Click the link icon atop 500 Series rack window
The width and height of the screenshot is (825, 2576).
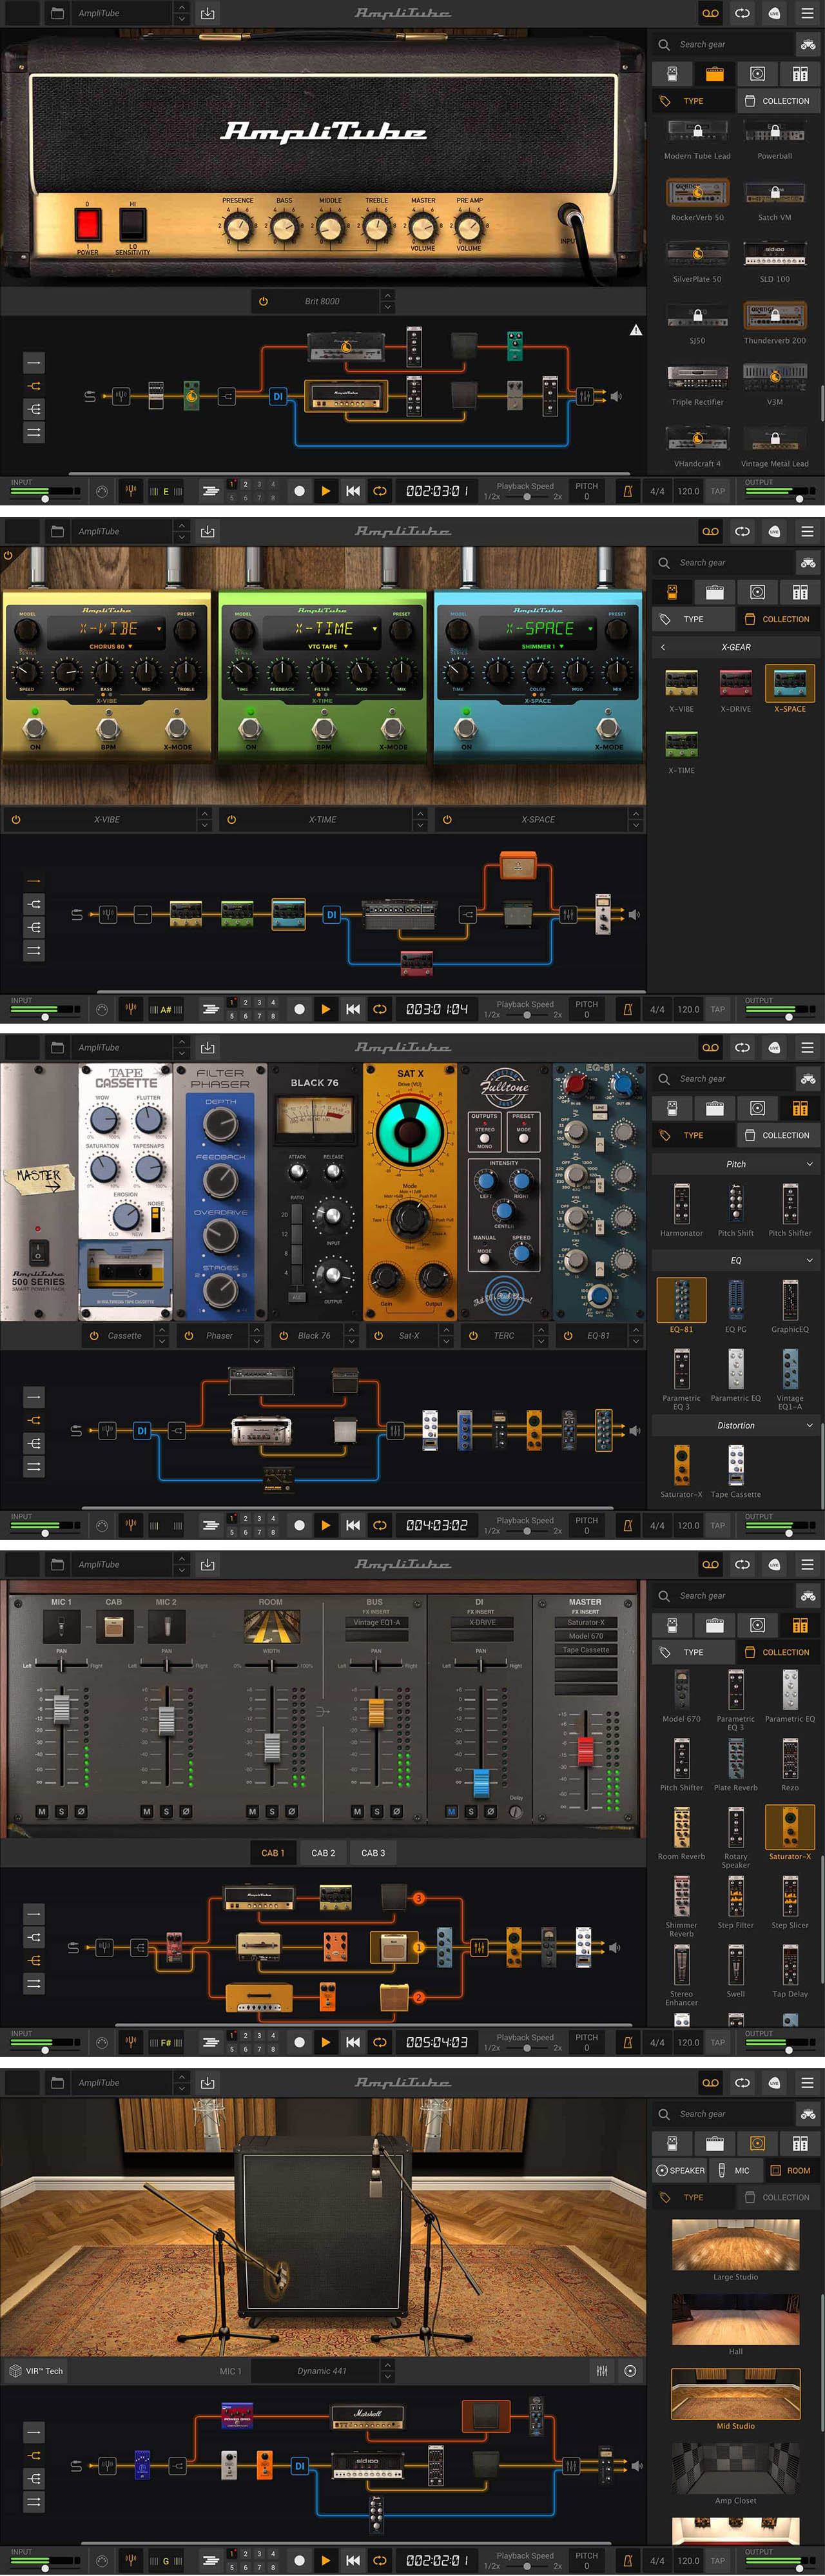pos(742,1047)
